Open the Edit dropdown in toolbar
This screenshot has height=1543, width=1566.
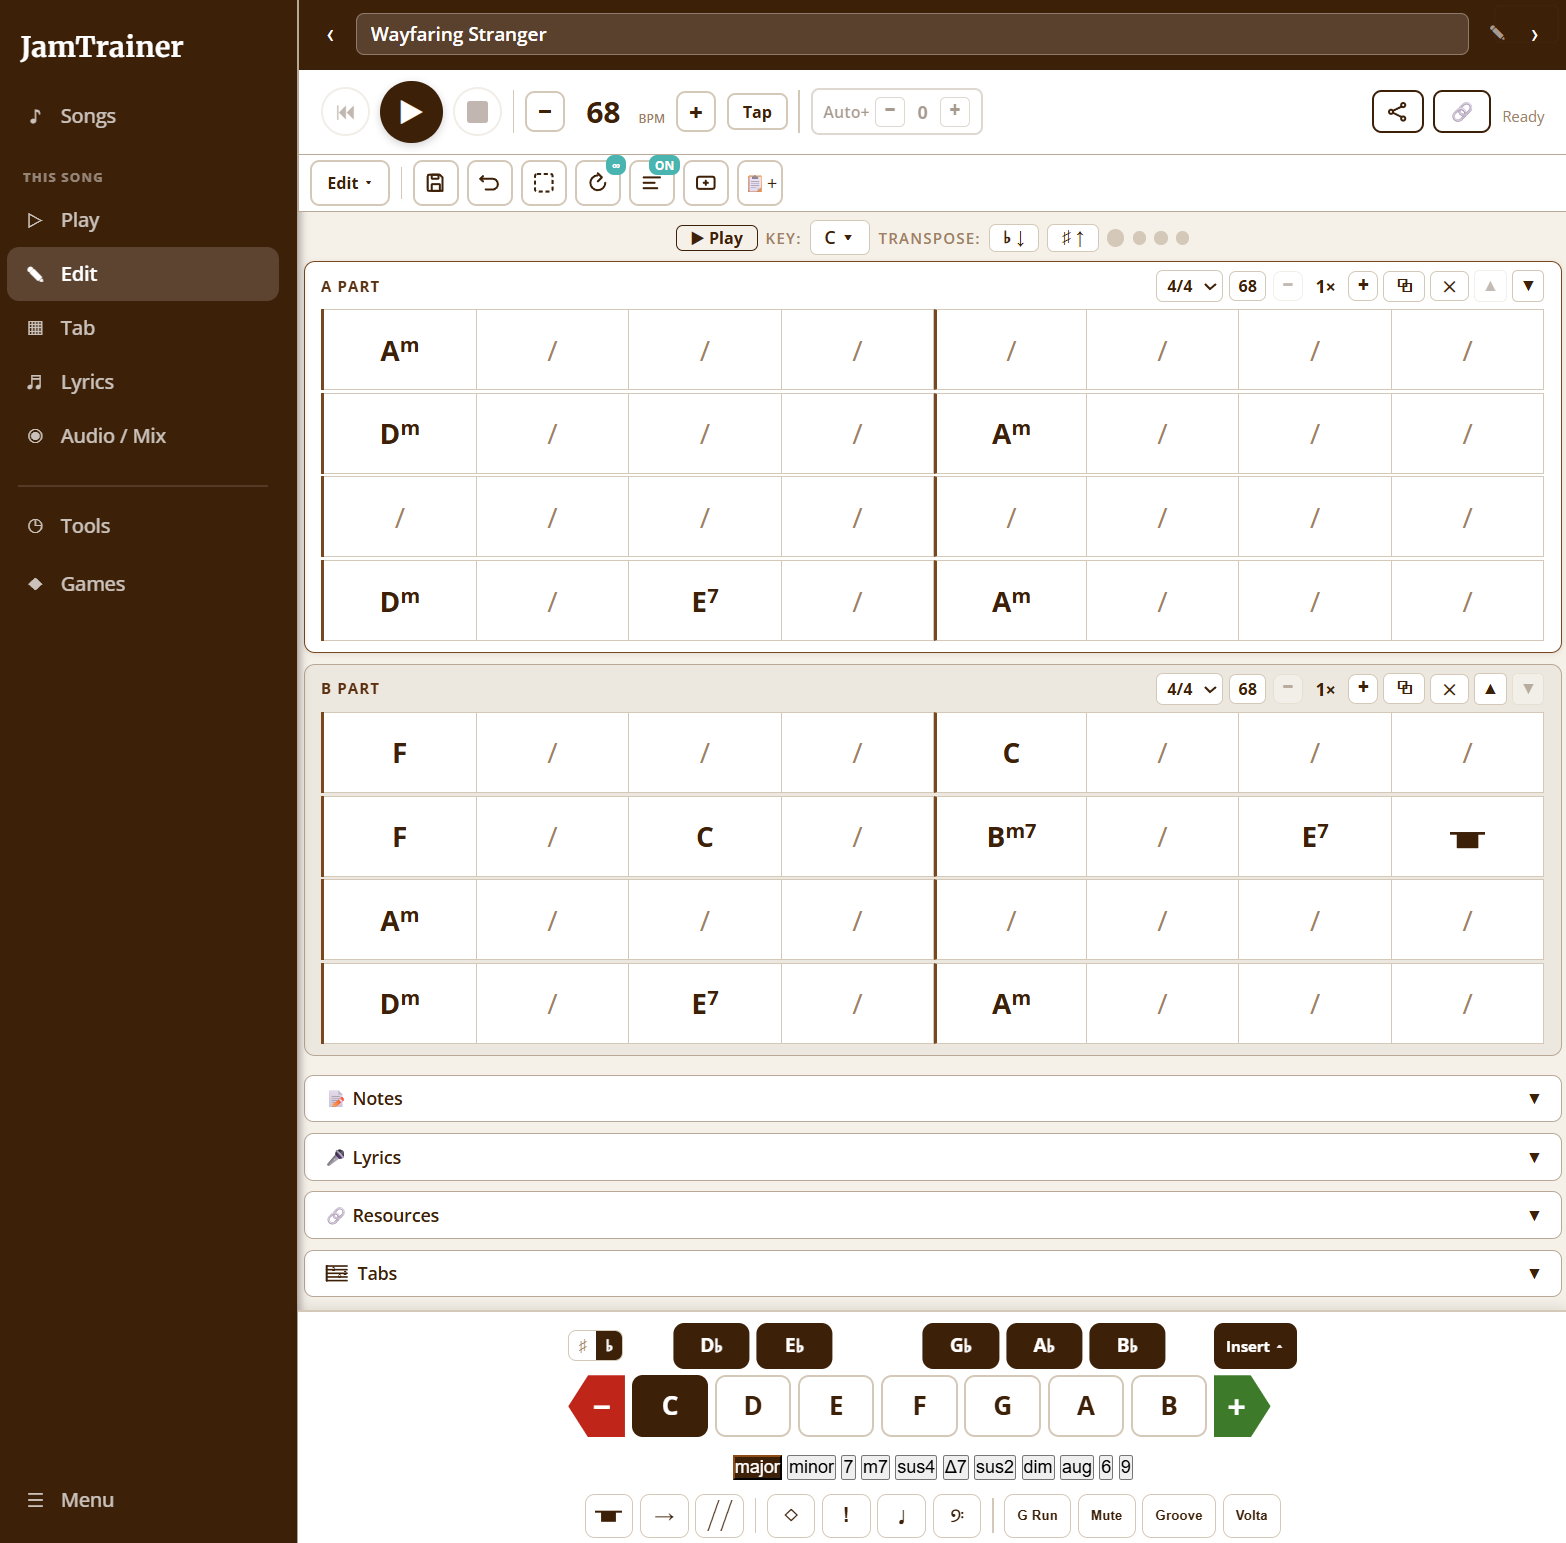[350, 183]
